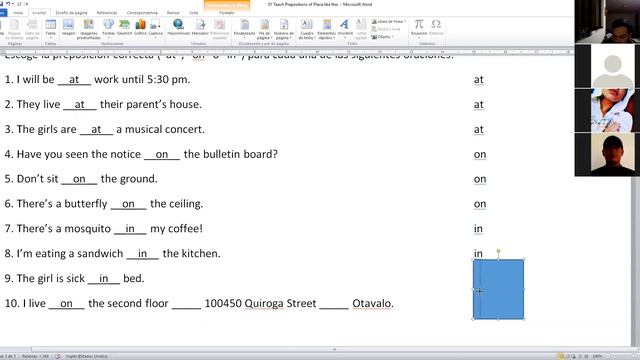Click the word 'Otavalo' in sentence 10
Viewport: 640px width, 360px height.
373,304
